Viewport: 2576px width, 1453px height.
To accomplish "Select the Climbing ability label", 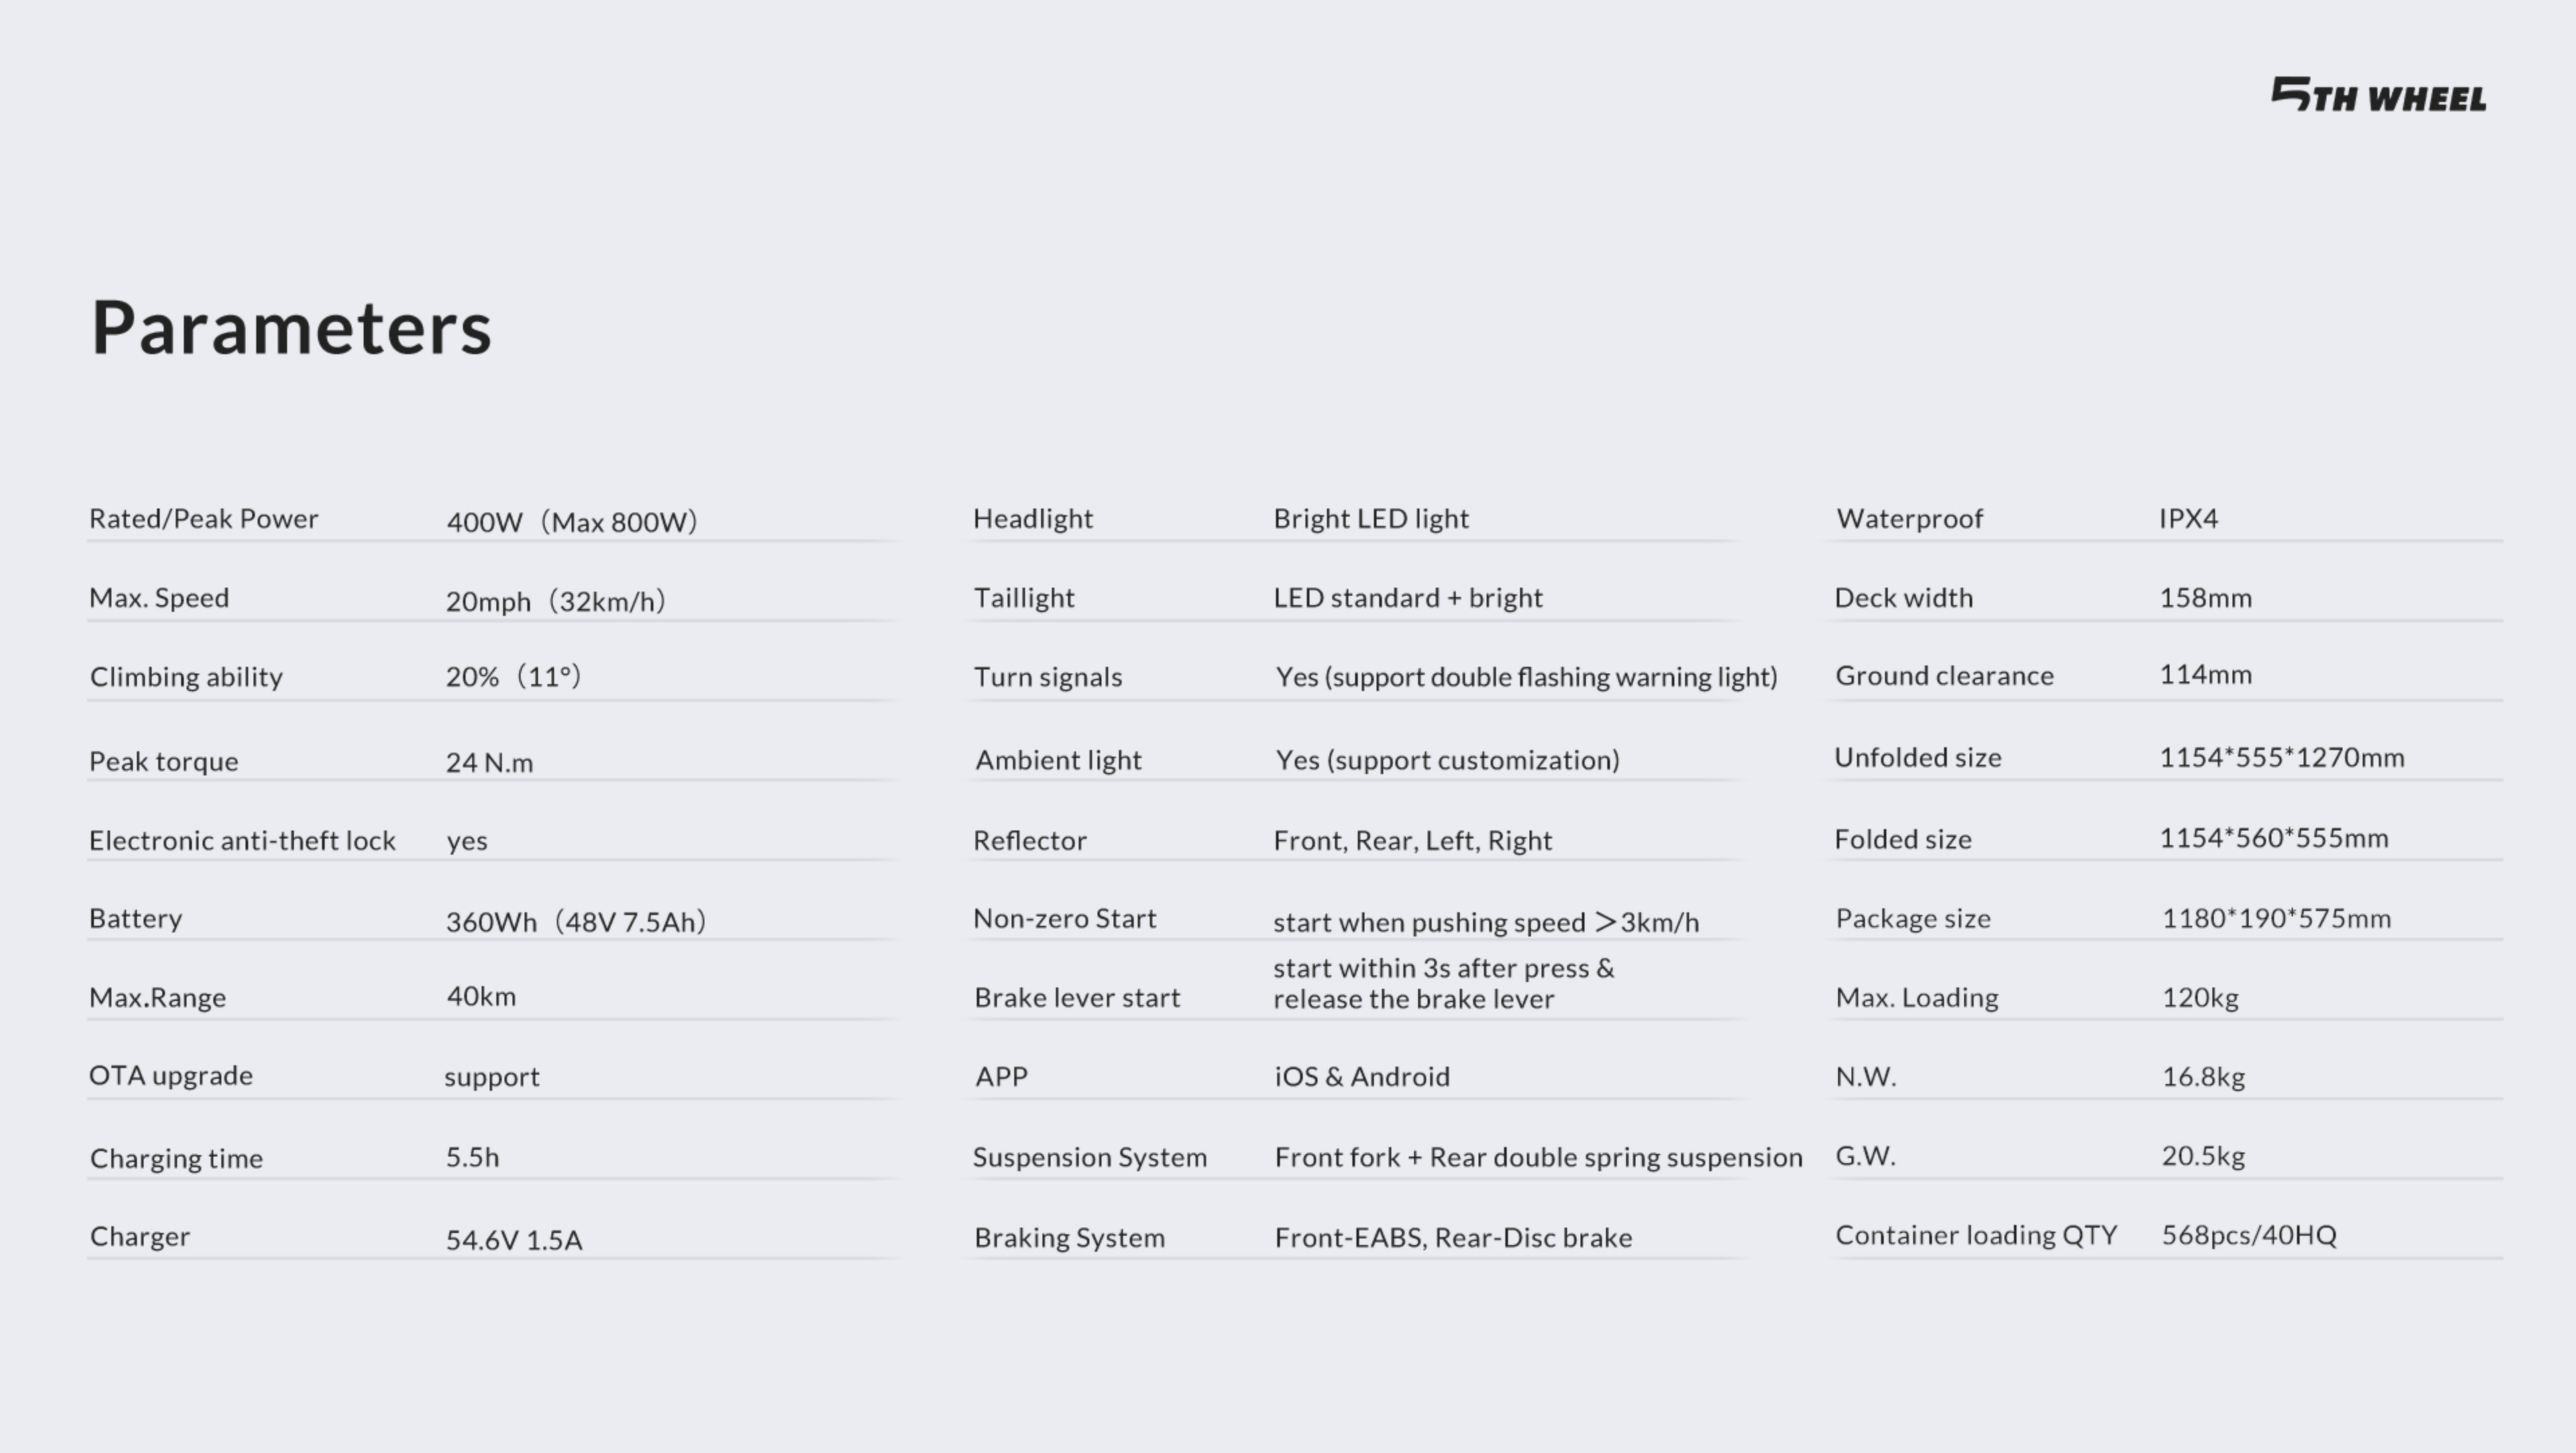I will pyautogui.click(x=186, y=677).
